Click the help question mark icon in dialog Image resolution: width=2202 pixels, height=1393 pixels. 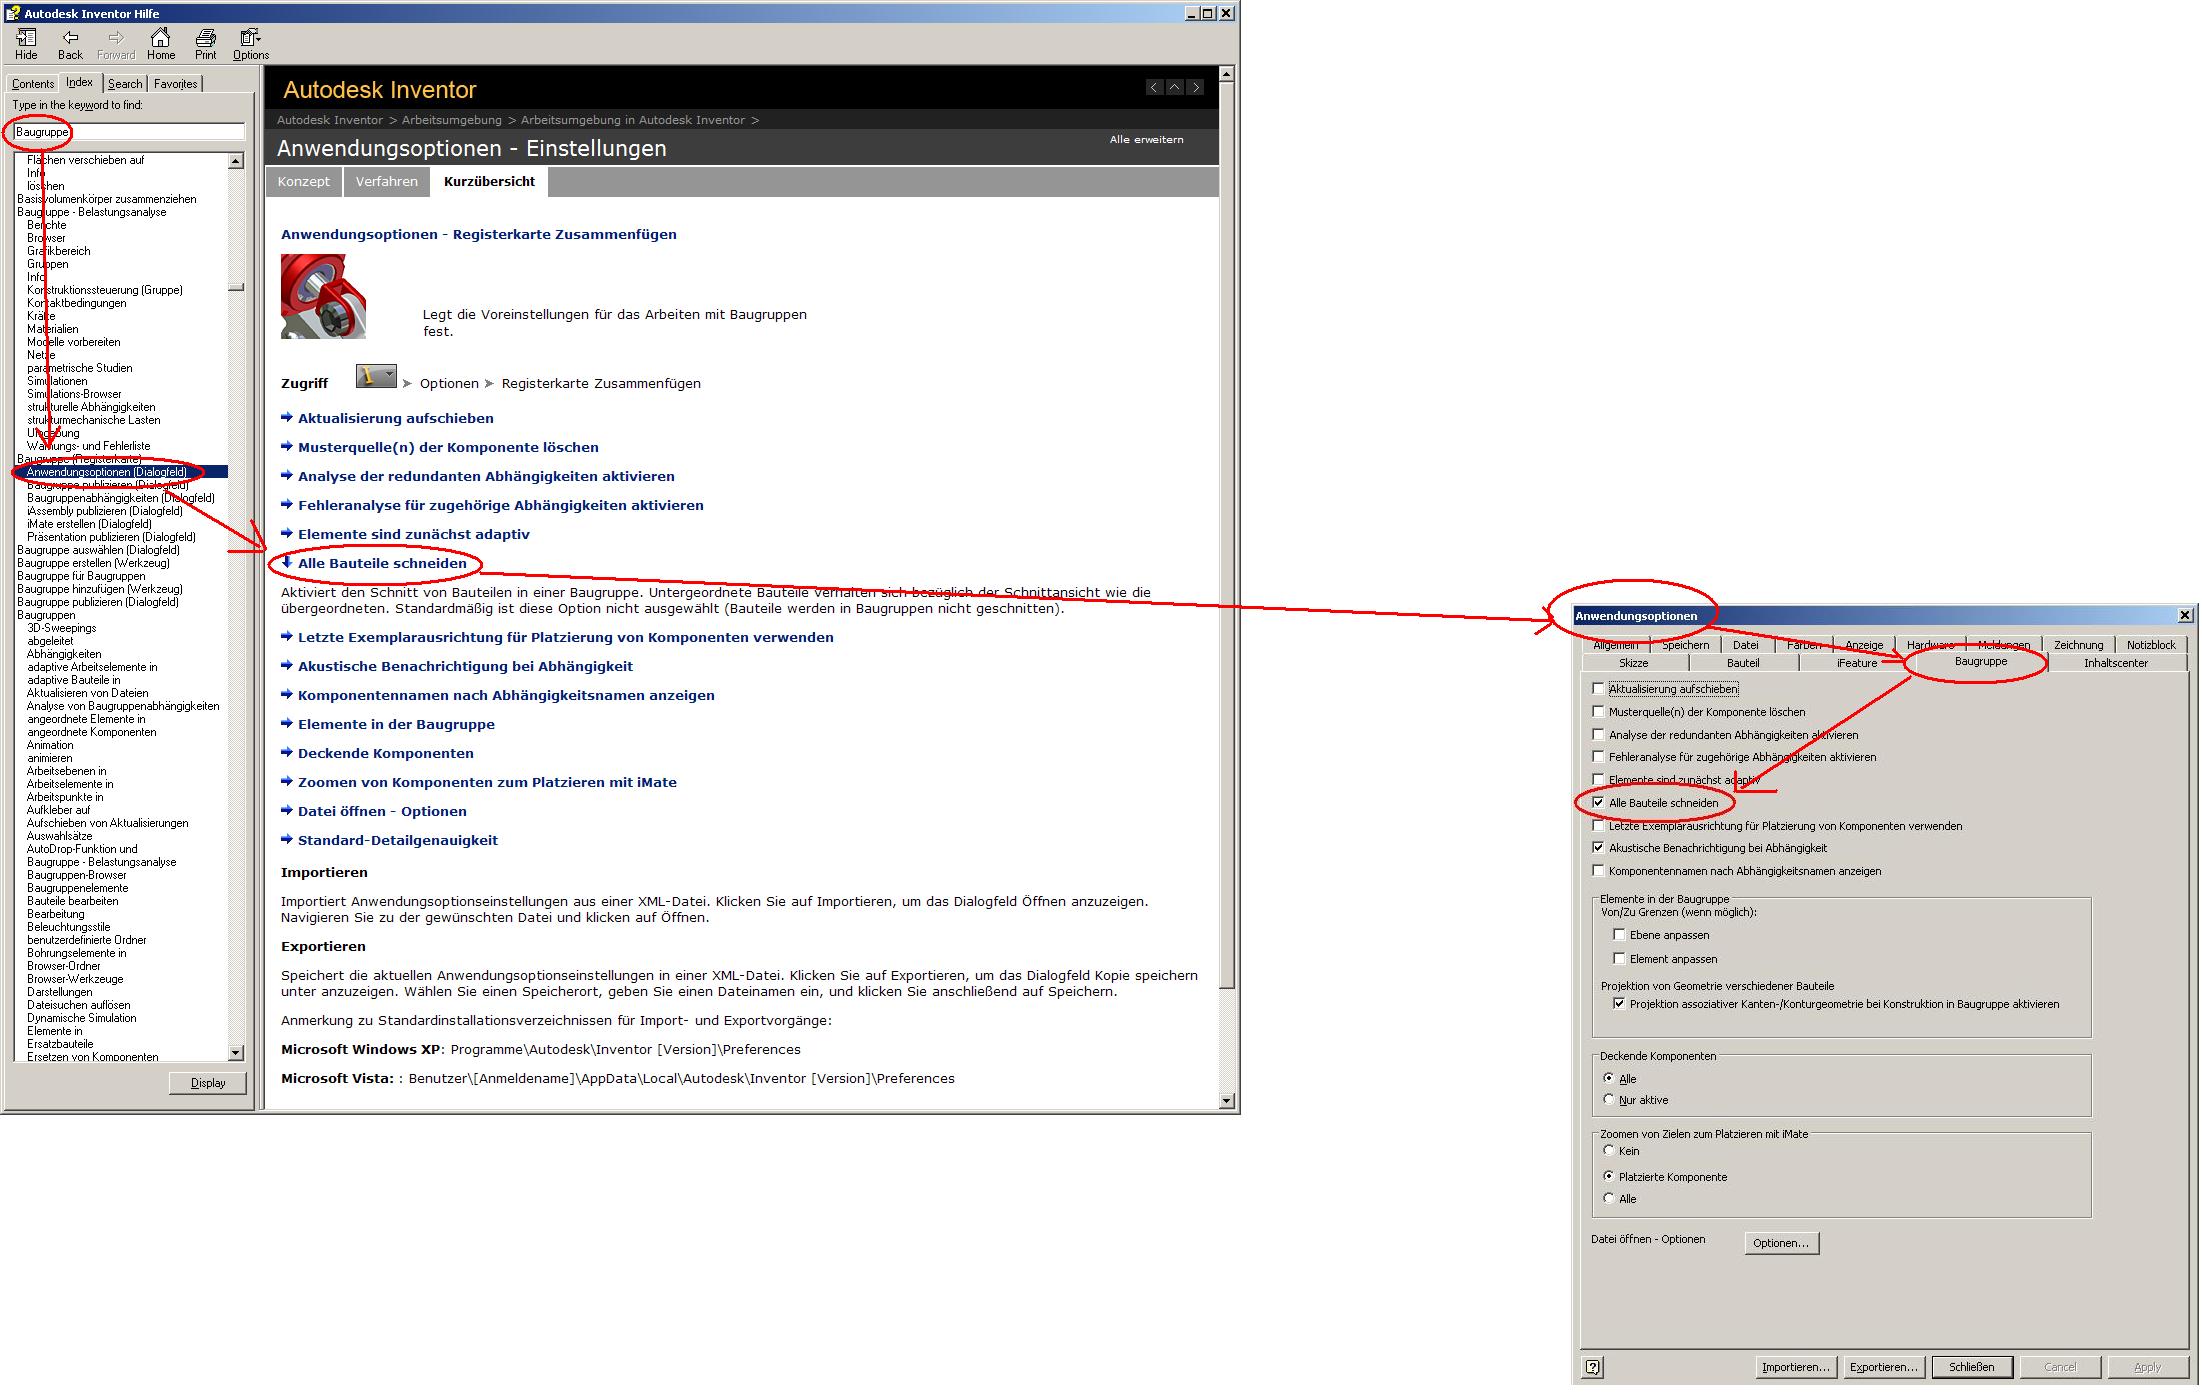(1593, 1367)
